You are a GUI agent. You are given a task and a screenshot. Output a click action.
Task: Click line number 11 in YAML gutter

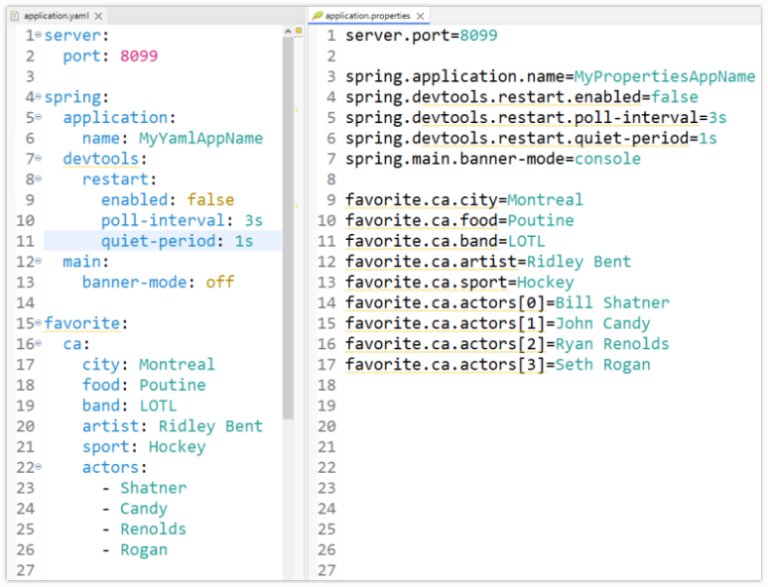point(26,241)
